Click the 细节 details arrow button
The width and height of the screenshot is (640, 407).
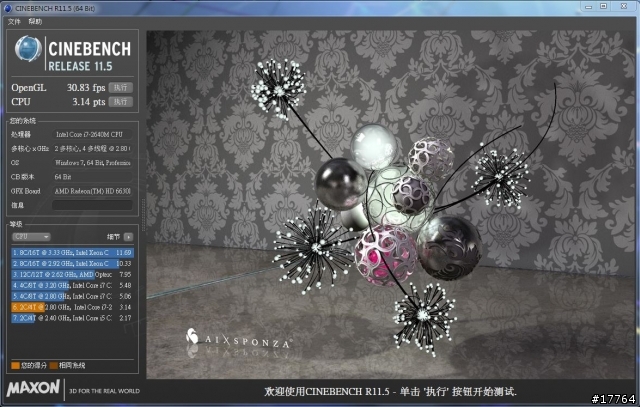click(x=128, y=237)
